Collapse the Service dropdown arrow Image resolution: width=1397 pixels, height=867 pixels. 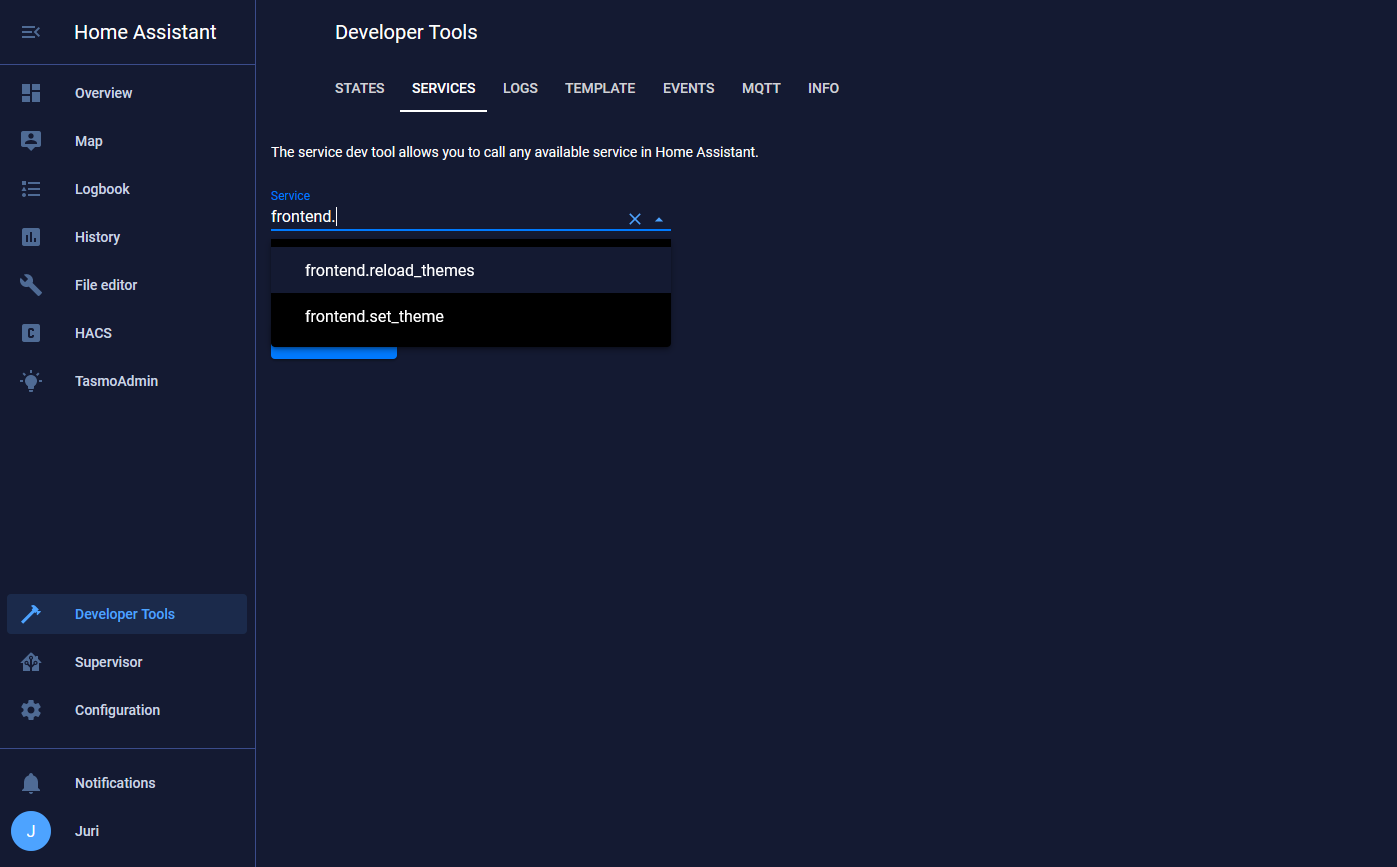pyautogui.click(x=659, y=219)
